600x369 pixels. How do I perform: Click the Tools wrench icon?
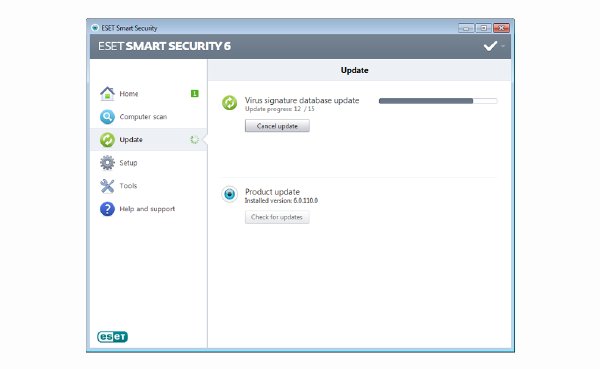tap(107, 186)
